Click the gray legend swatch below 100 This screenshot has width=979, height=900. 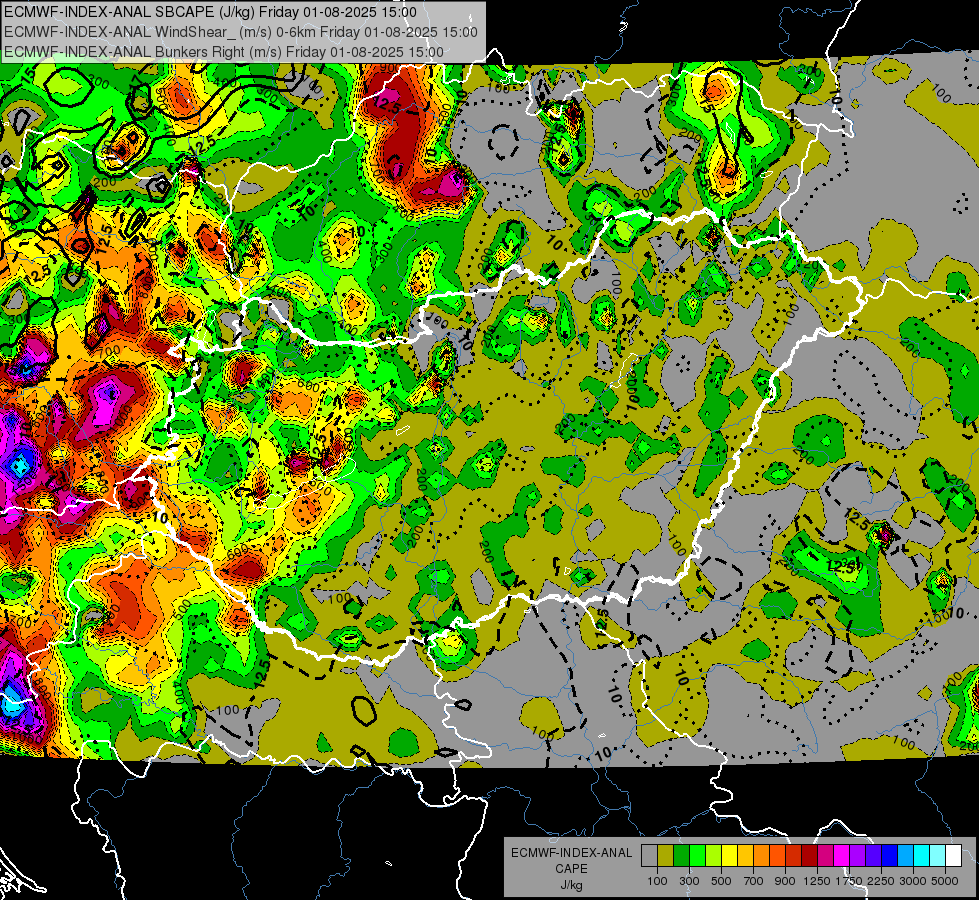pyautogui.click(x=649, y=855)
